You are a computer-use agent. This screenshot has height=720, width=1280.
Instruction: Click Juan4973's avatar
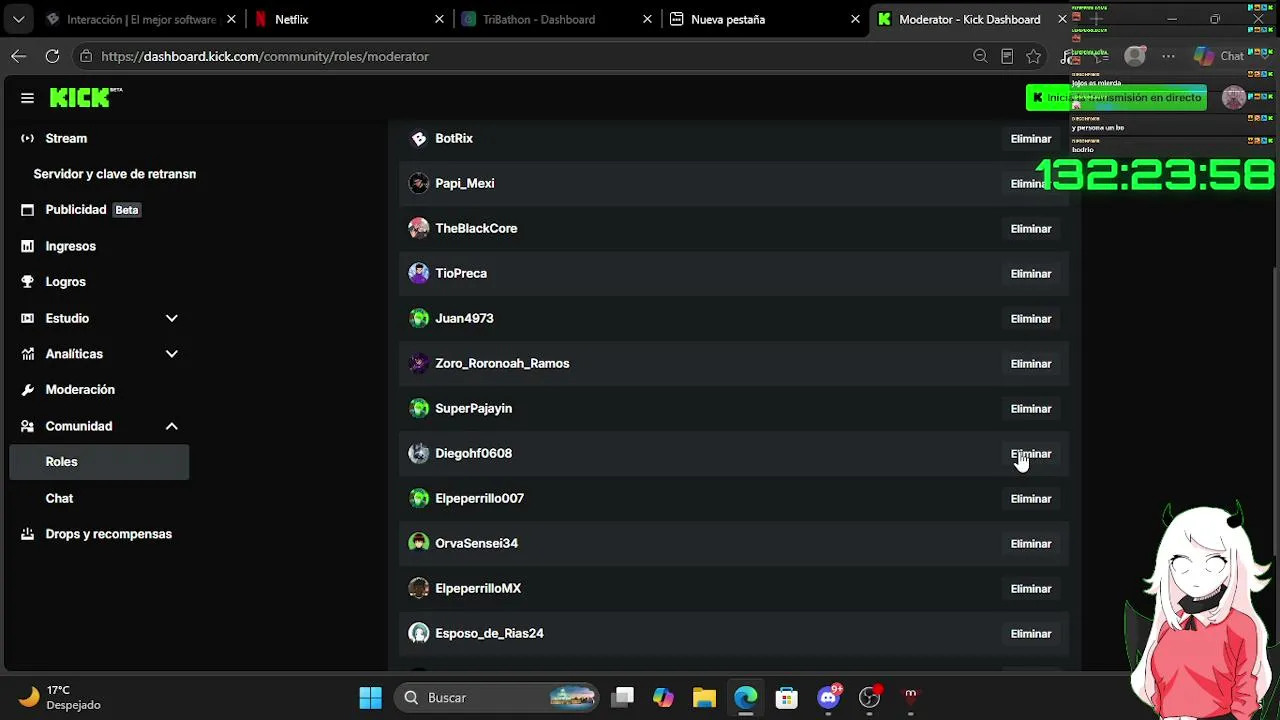(419, 318)
